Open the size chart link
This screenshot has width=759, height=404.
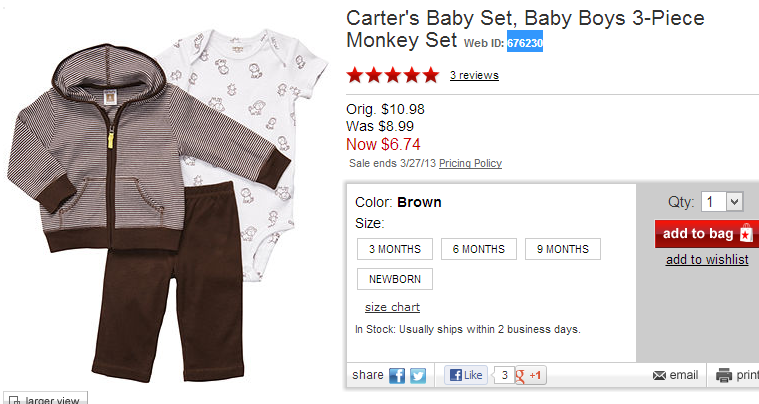tap(392, 307)
